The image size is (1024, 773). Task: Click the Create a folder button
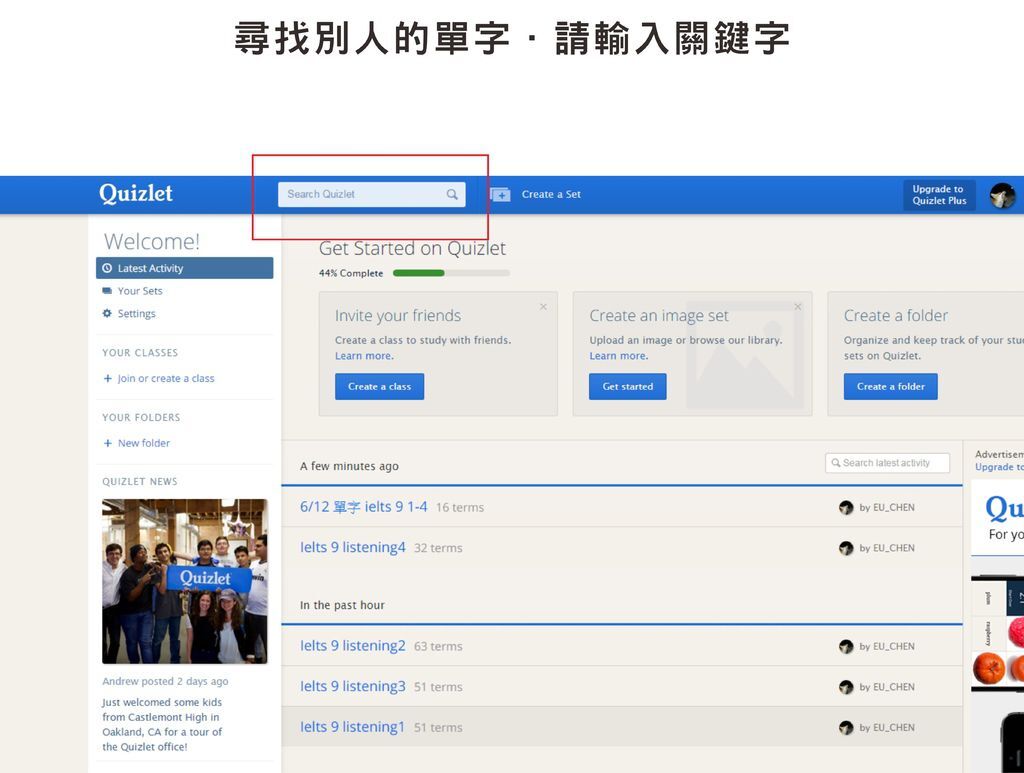[891, 386]
